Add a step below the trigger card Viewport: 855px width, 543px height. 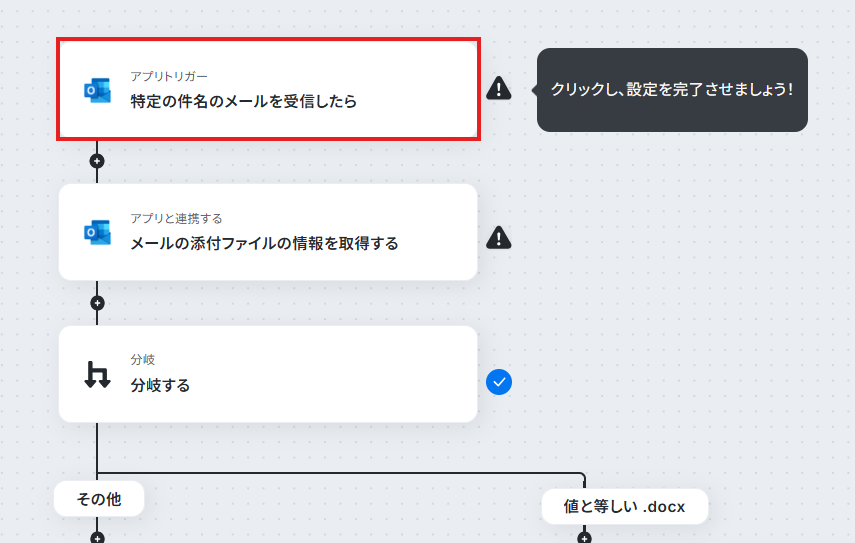[97, 161]
